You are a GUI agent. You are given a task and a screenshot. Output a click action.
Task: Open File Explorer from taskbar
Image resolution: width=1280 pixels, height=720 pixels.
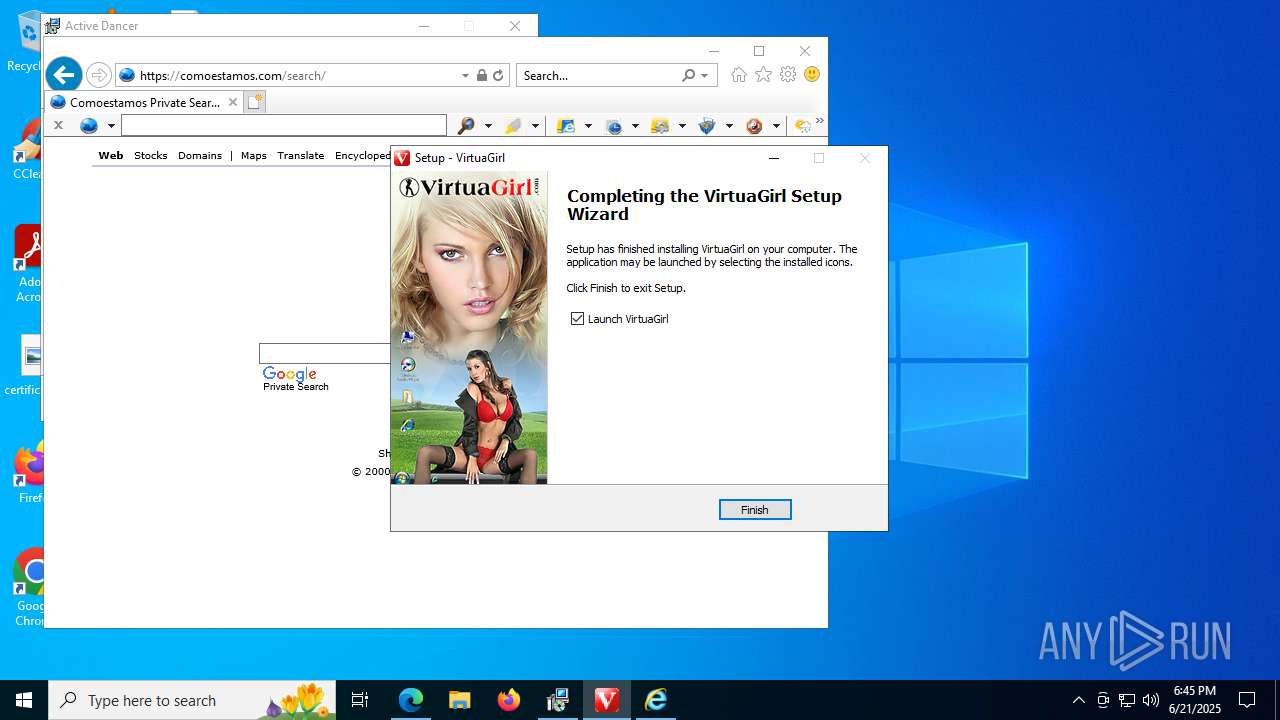460,700
